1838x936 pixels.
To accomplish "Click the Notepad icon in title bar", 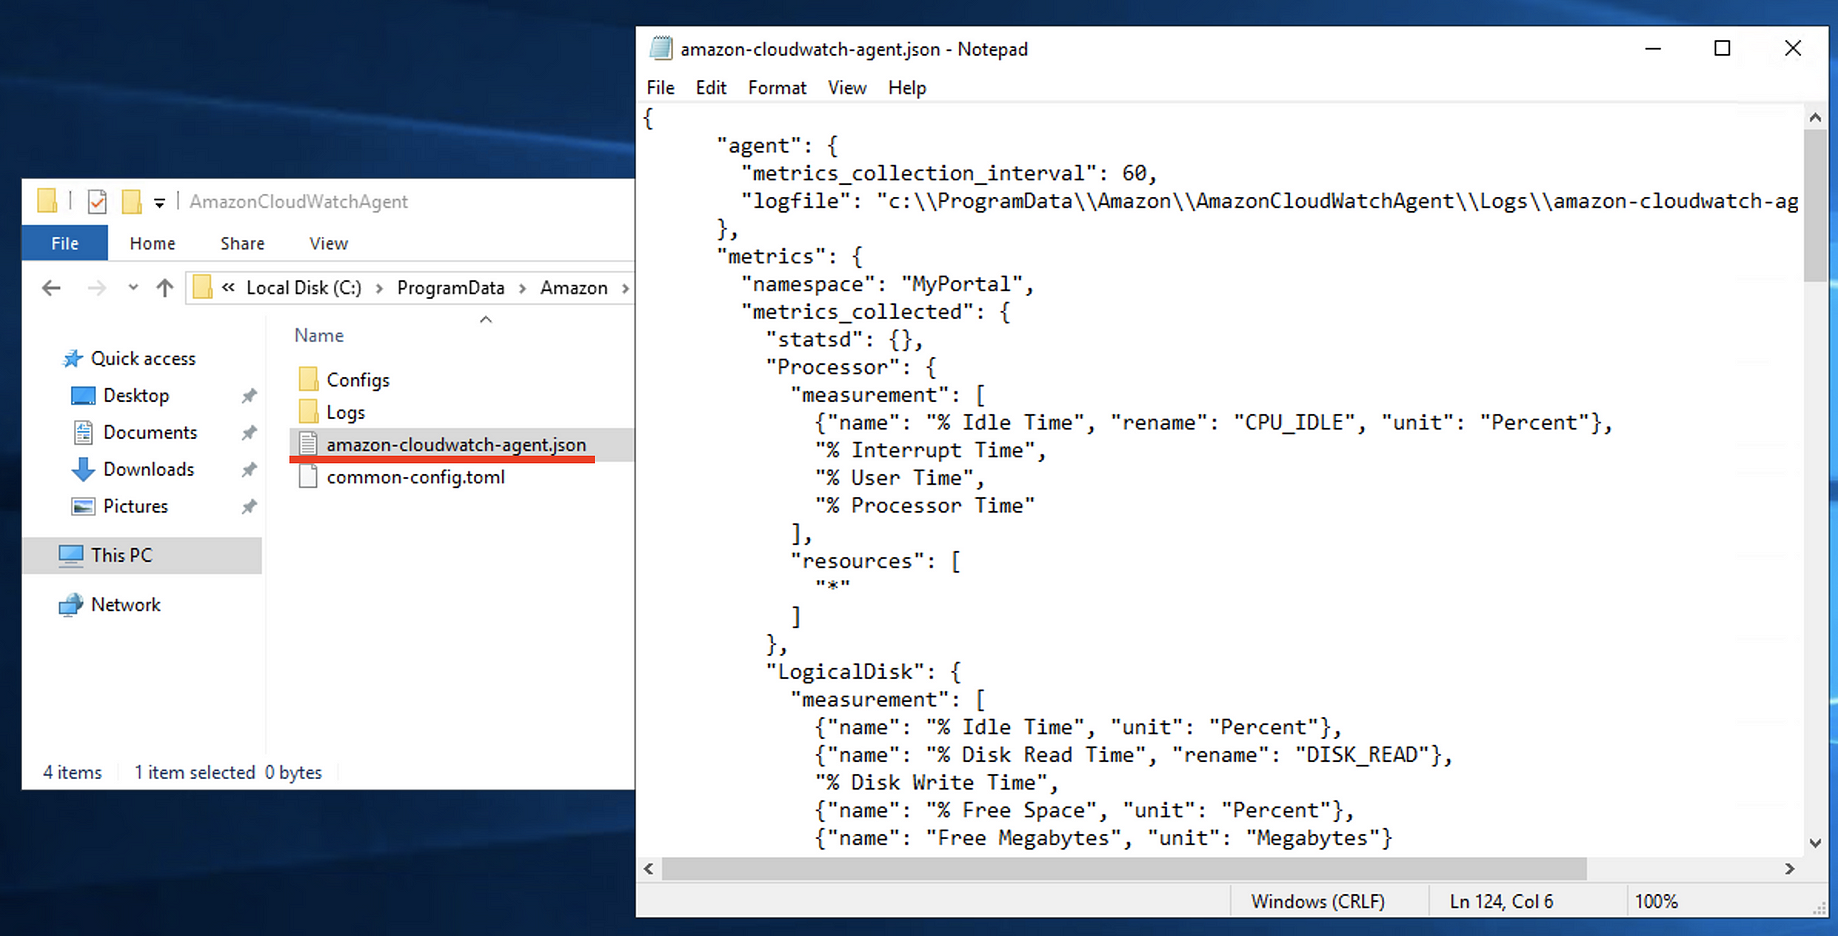I will [x=660, y=48].
